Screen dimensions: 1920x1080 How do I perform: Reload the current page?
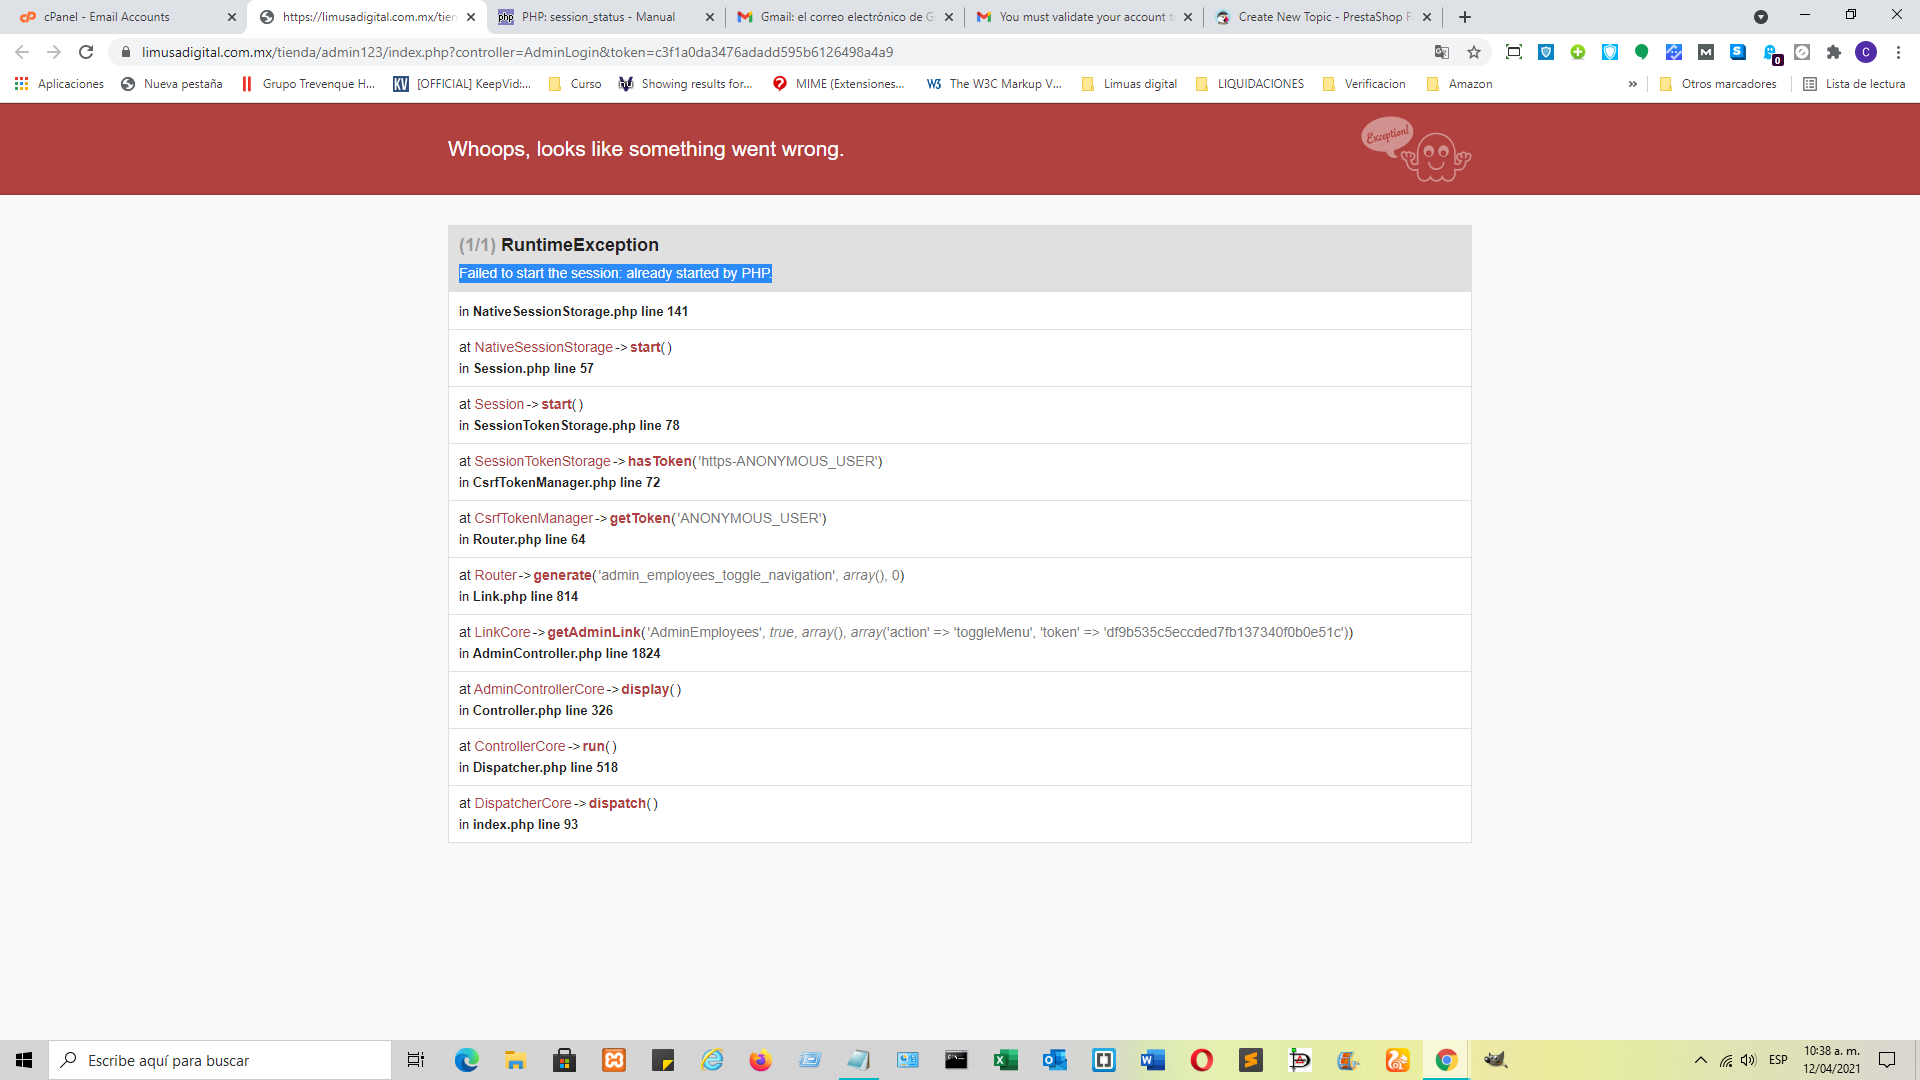(86, 52)
